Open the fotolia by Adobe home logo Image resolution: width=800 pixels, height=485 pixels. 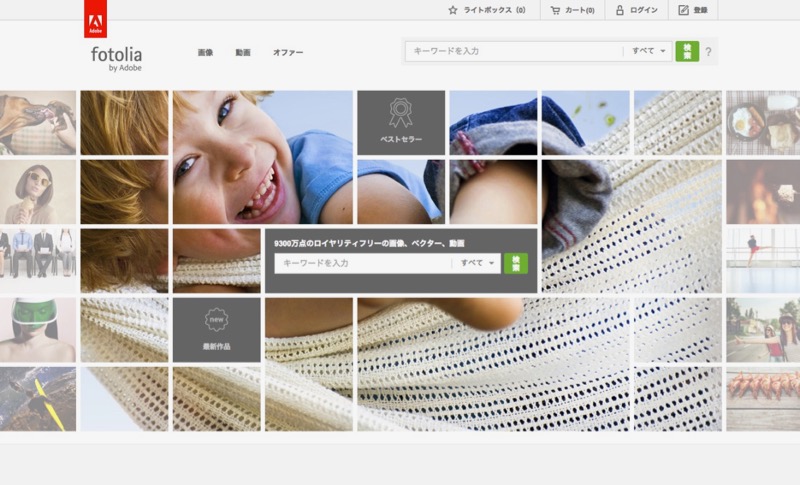point(116,59)
